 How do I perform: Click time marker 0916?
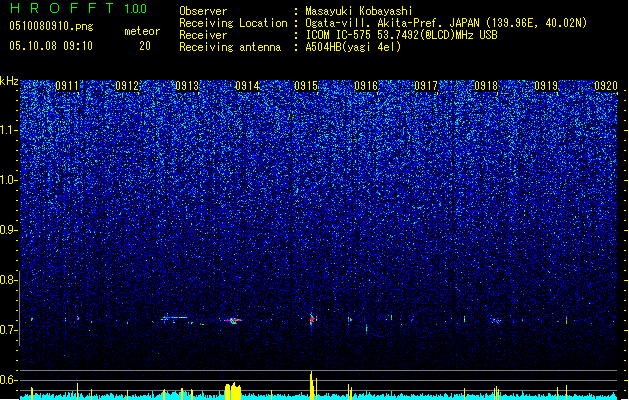366,86
